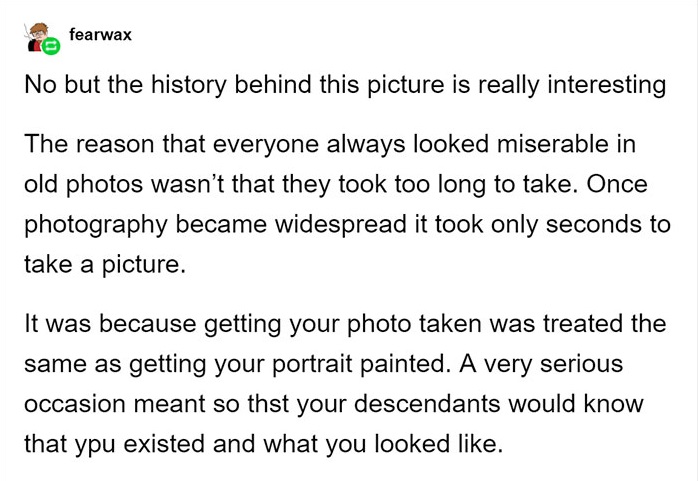The width and height of the screenshot is (698, 481).
Task: Open the fearwax username link
Action: [x=101, y=35]
